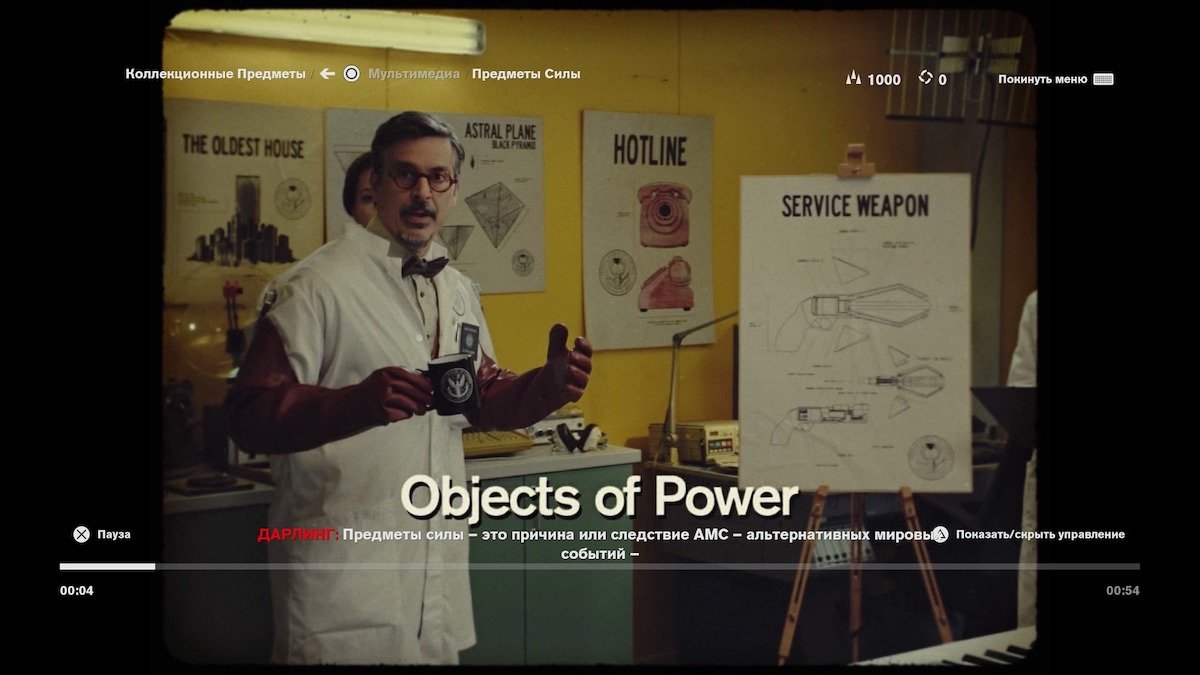Open the Коллекционные Предметы breadcrumb
Screen dimensions: 1200x675
pyautogui.click(x=215, y=73)
